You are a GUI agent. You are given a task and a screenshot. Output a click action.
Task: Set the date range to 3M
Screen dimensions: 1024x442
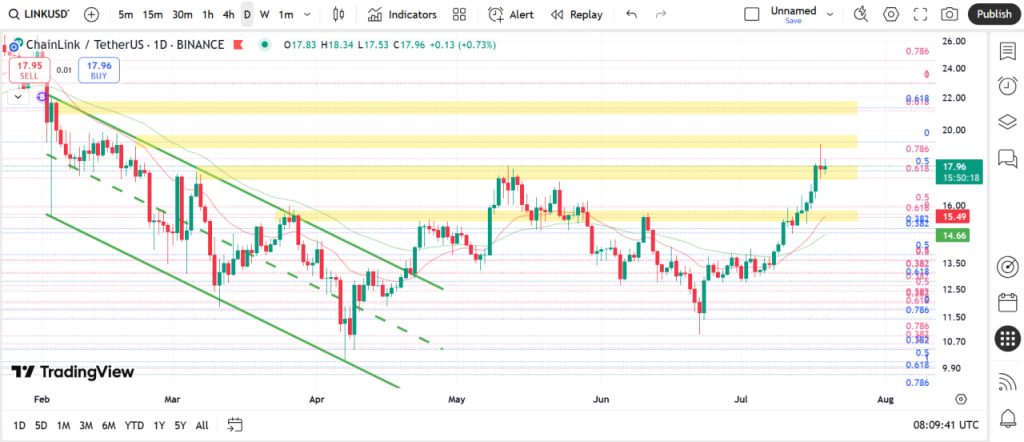tap(86, 425)
